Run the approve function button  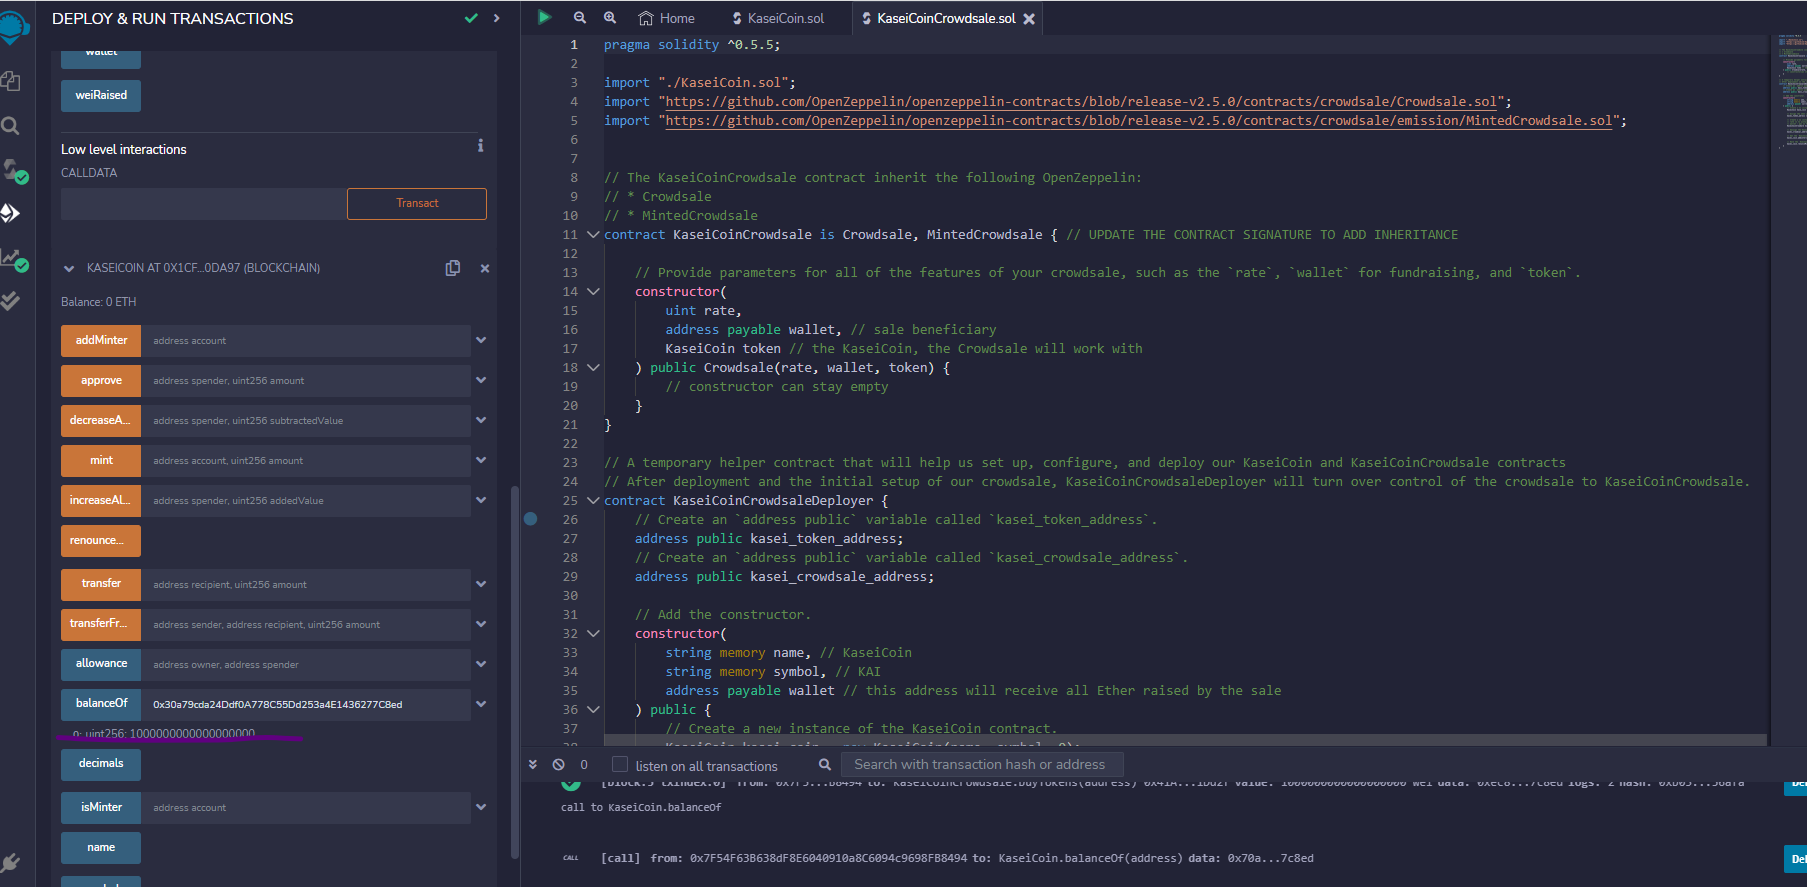click(101, 381)
